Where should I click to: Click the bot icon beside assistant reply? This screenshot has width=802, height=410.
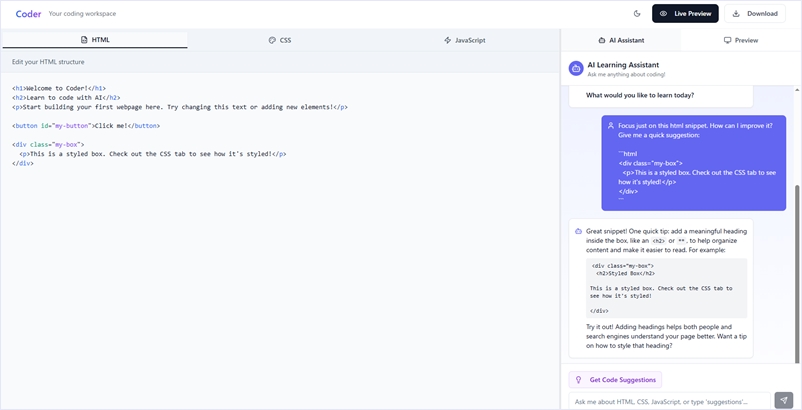pos(578,231)
